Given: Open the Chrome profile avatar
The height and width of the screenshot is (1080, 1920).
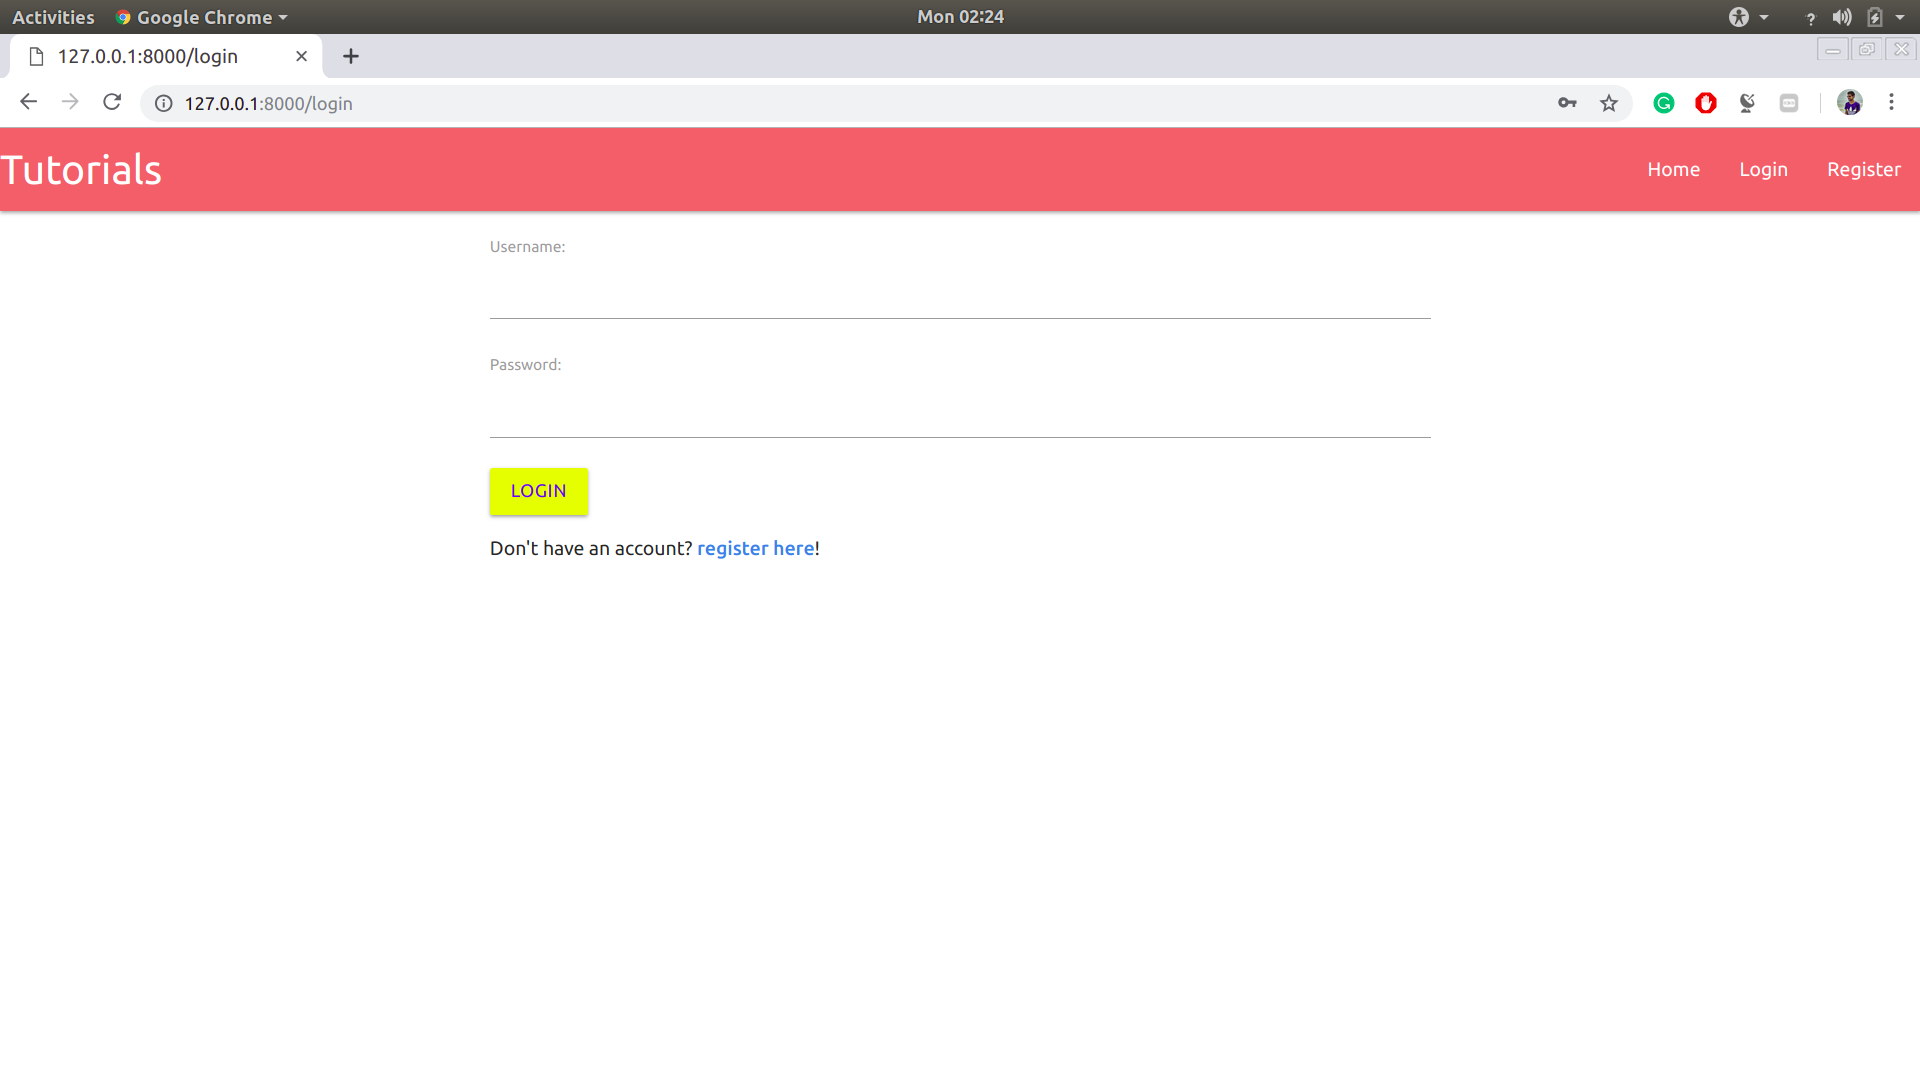Looking at the screenshot, I should tap(1850, 103).
